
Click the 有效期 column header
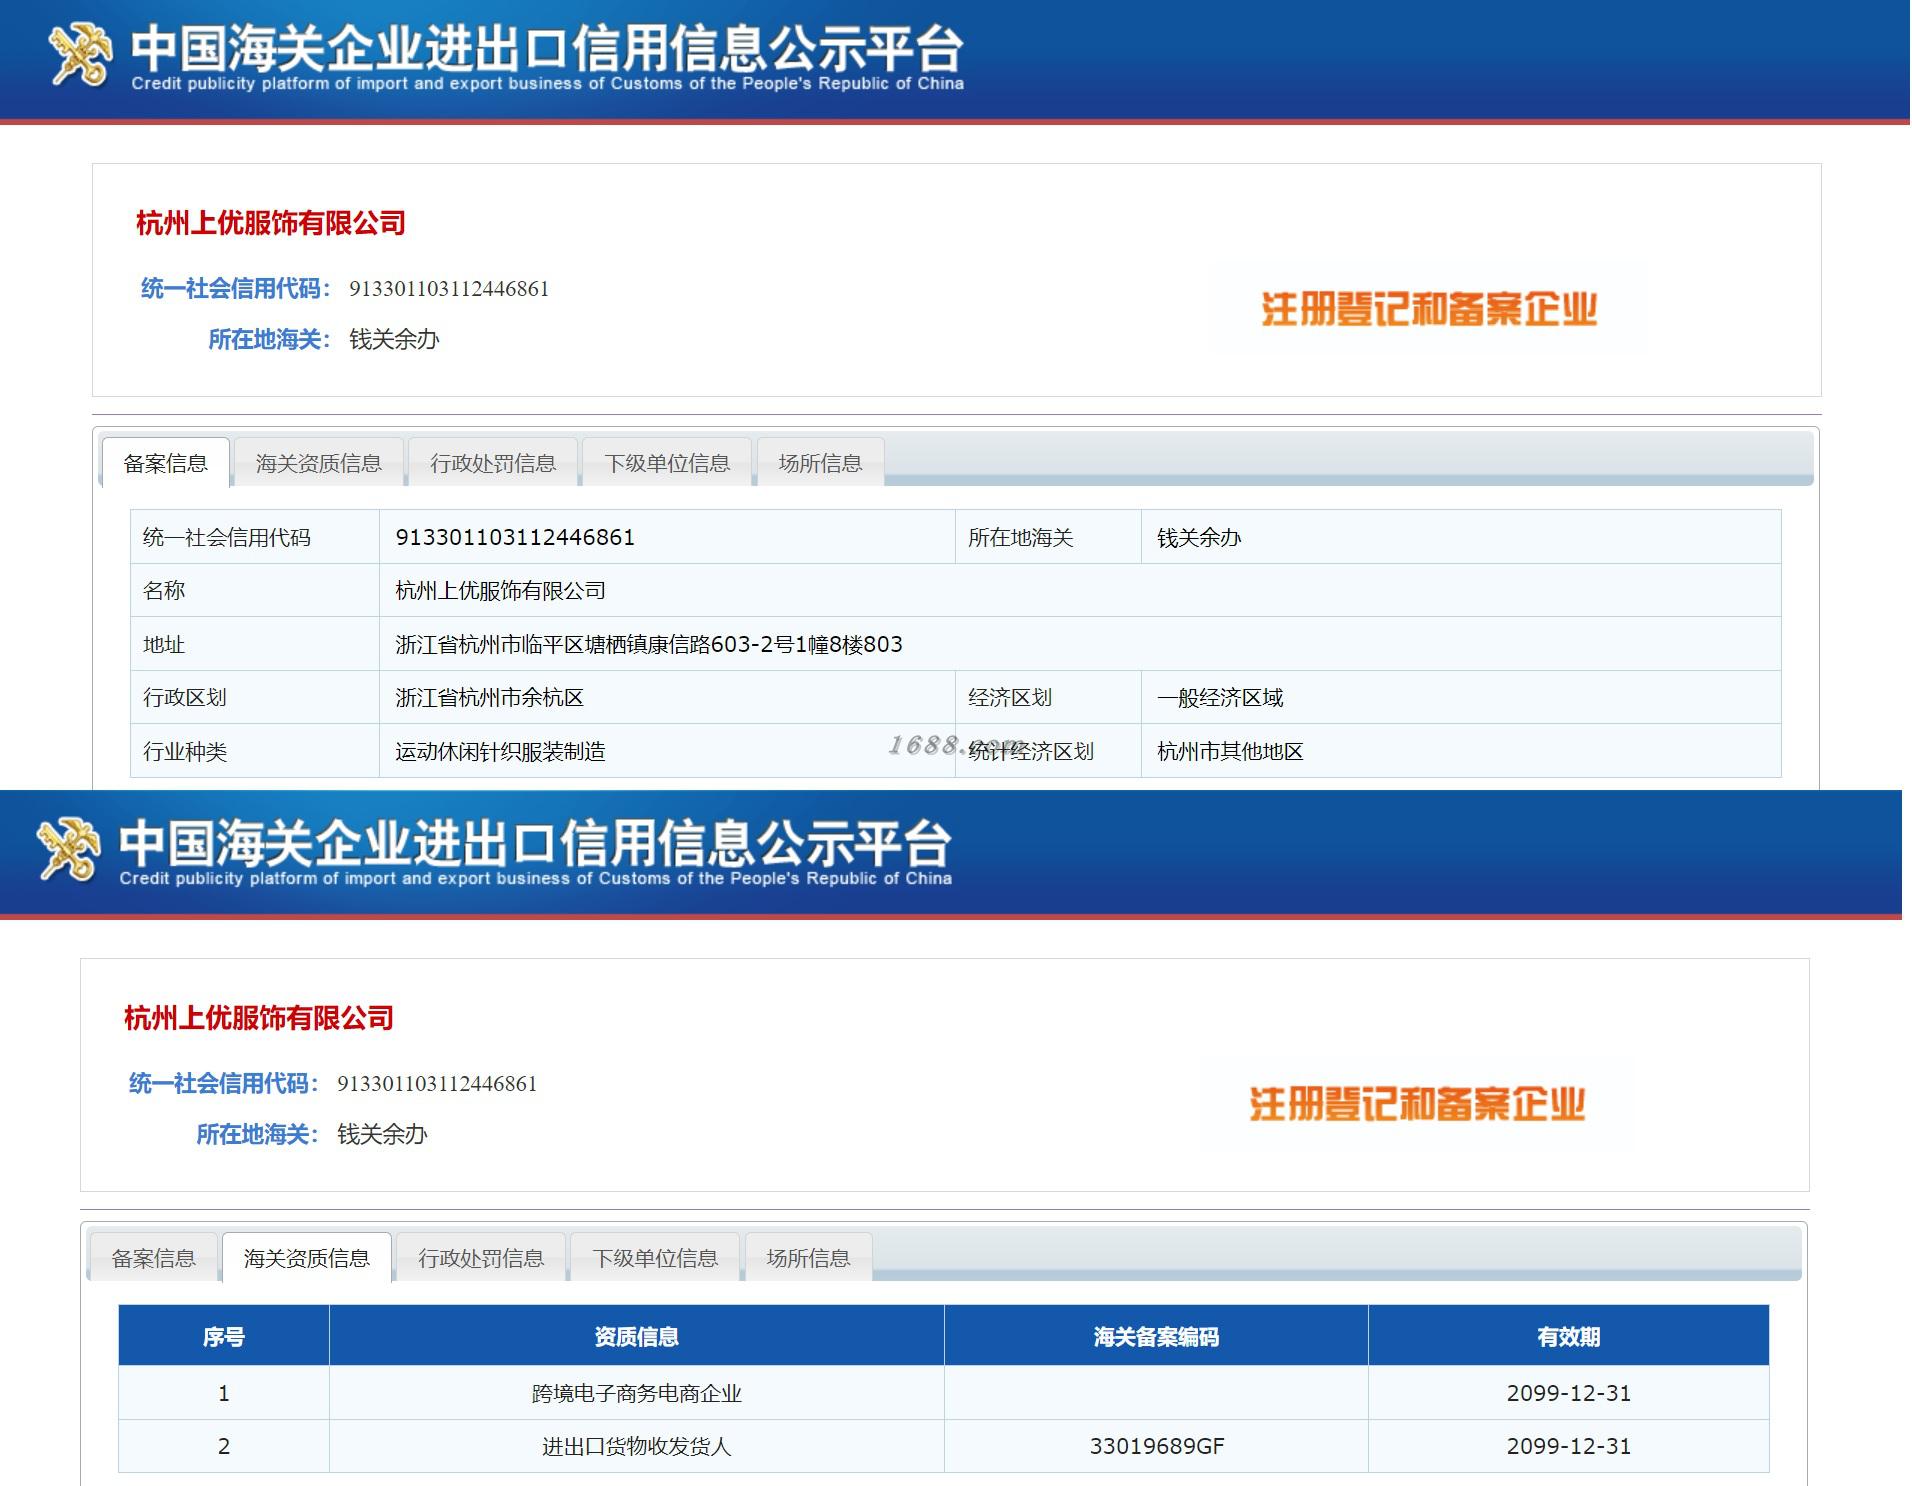[x=1569, y=1336]
